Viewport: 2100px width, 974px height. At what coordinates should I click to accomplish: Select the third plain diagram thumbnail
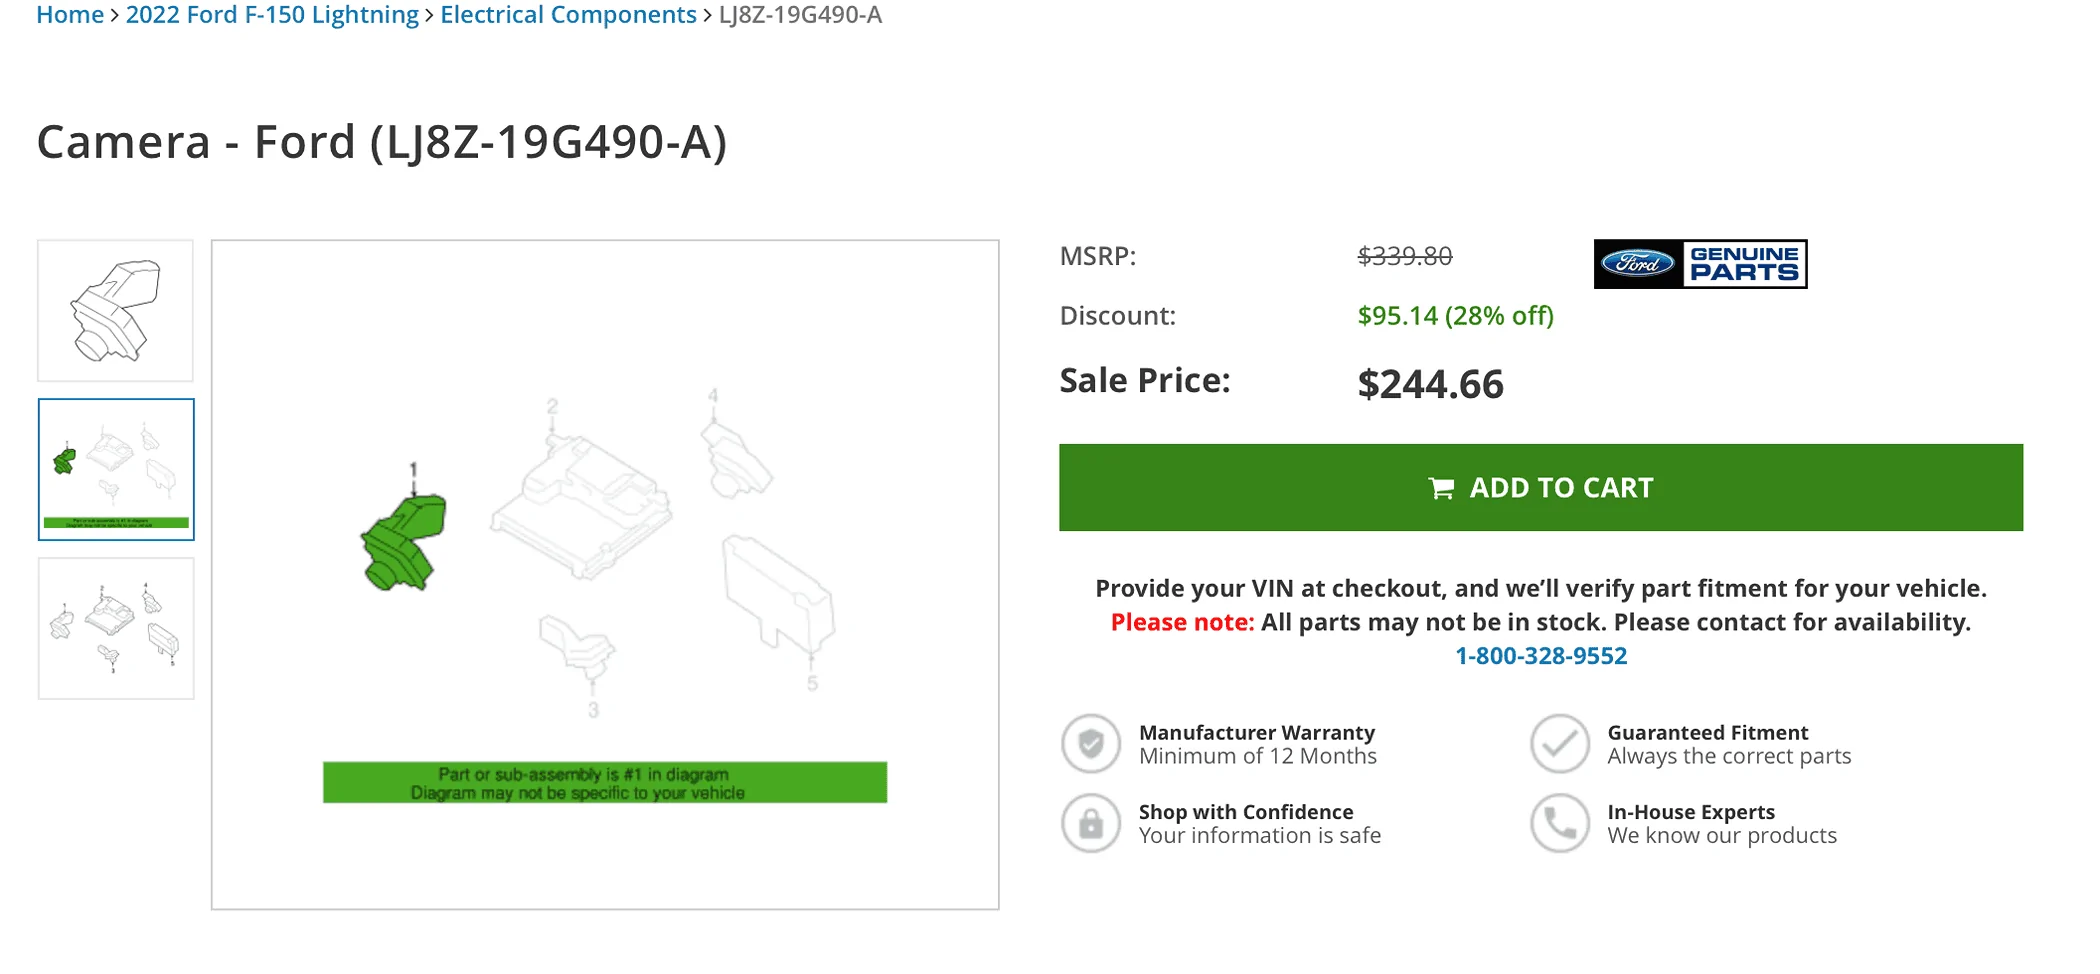coord(116,628)
